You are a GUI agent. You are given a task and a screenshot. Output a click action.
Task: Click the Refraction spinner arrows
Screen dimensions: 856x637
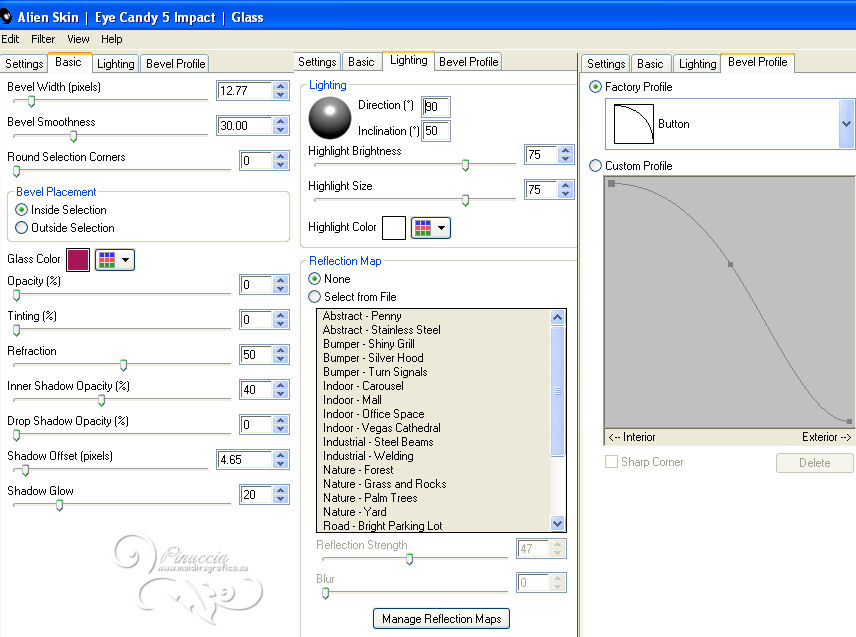pyautogui.click(x=281, y=354)
